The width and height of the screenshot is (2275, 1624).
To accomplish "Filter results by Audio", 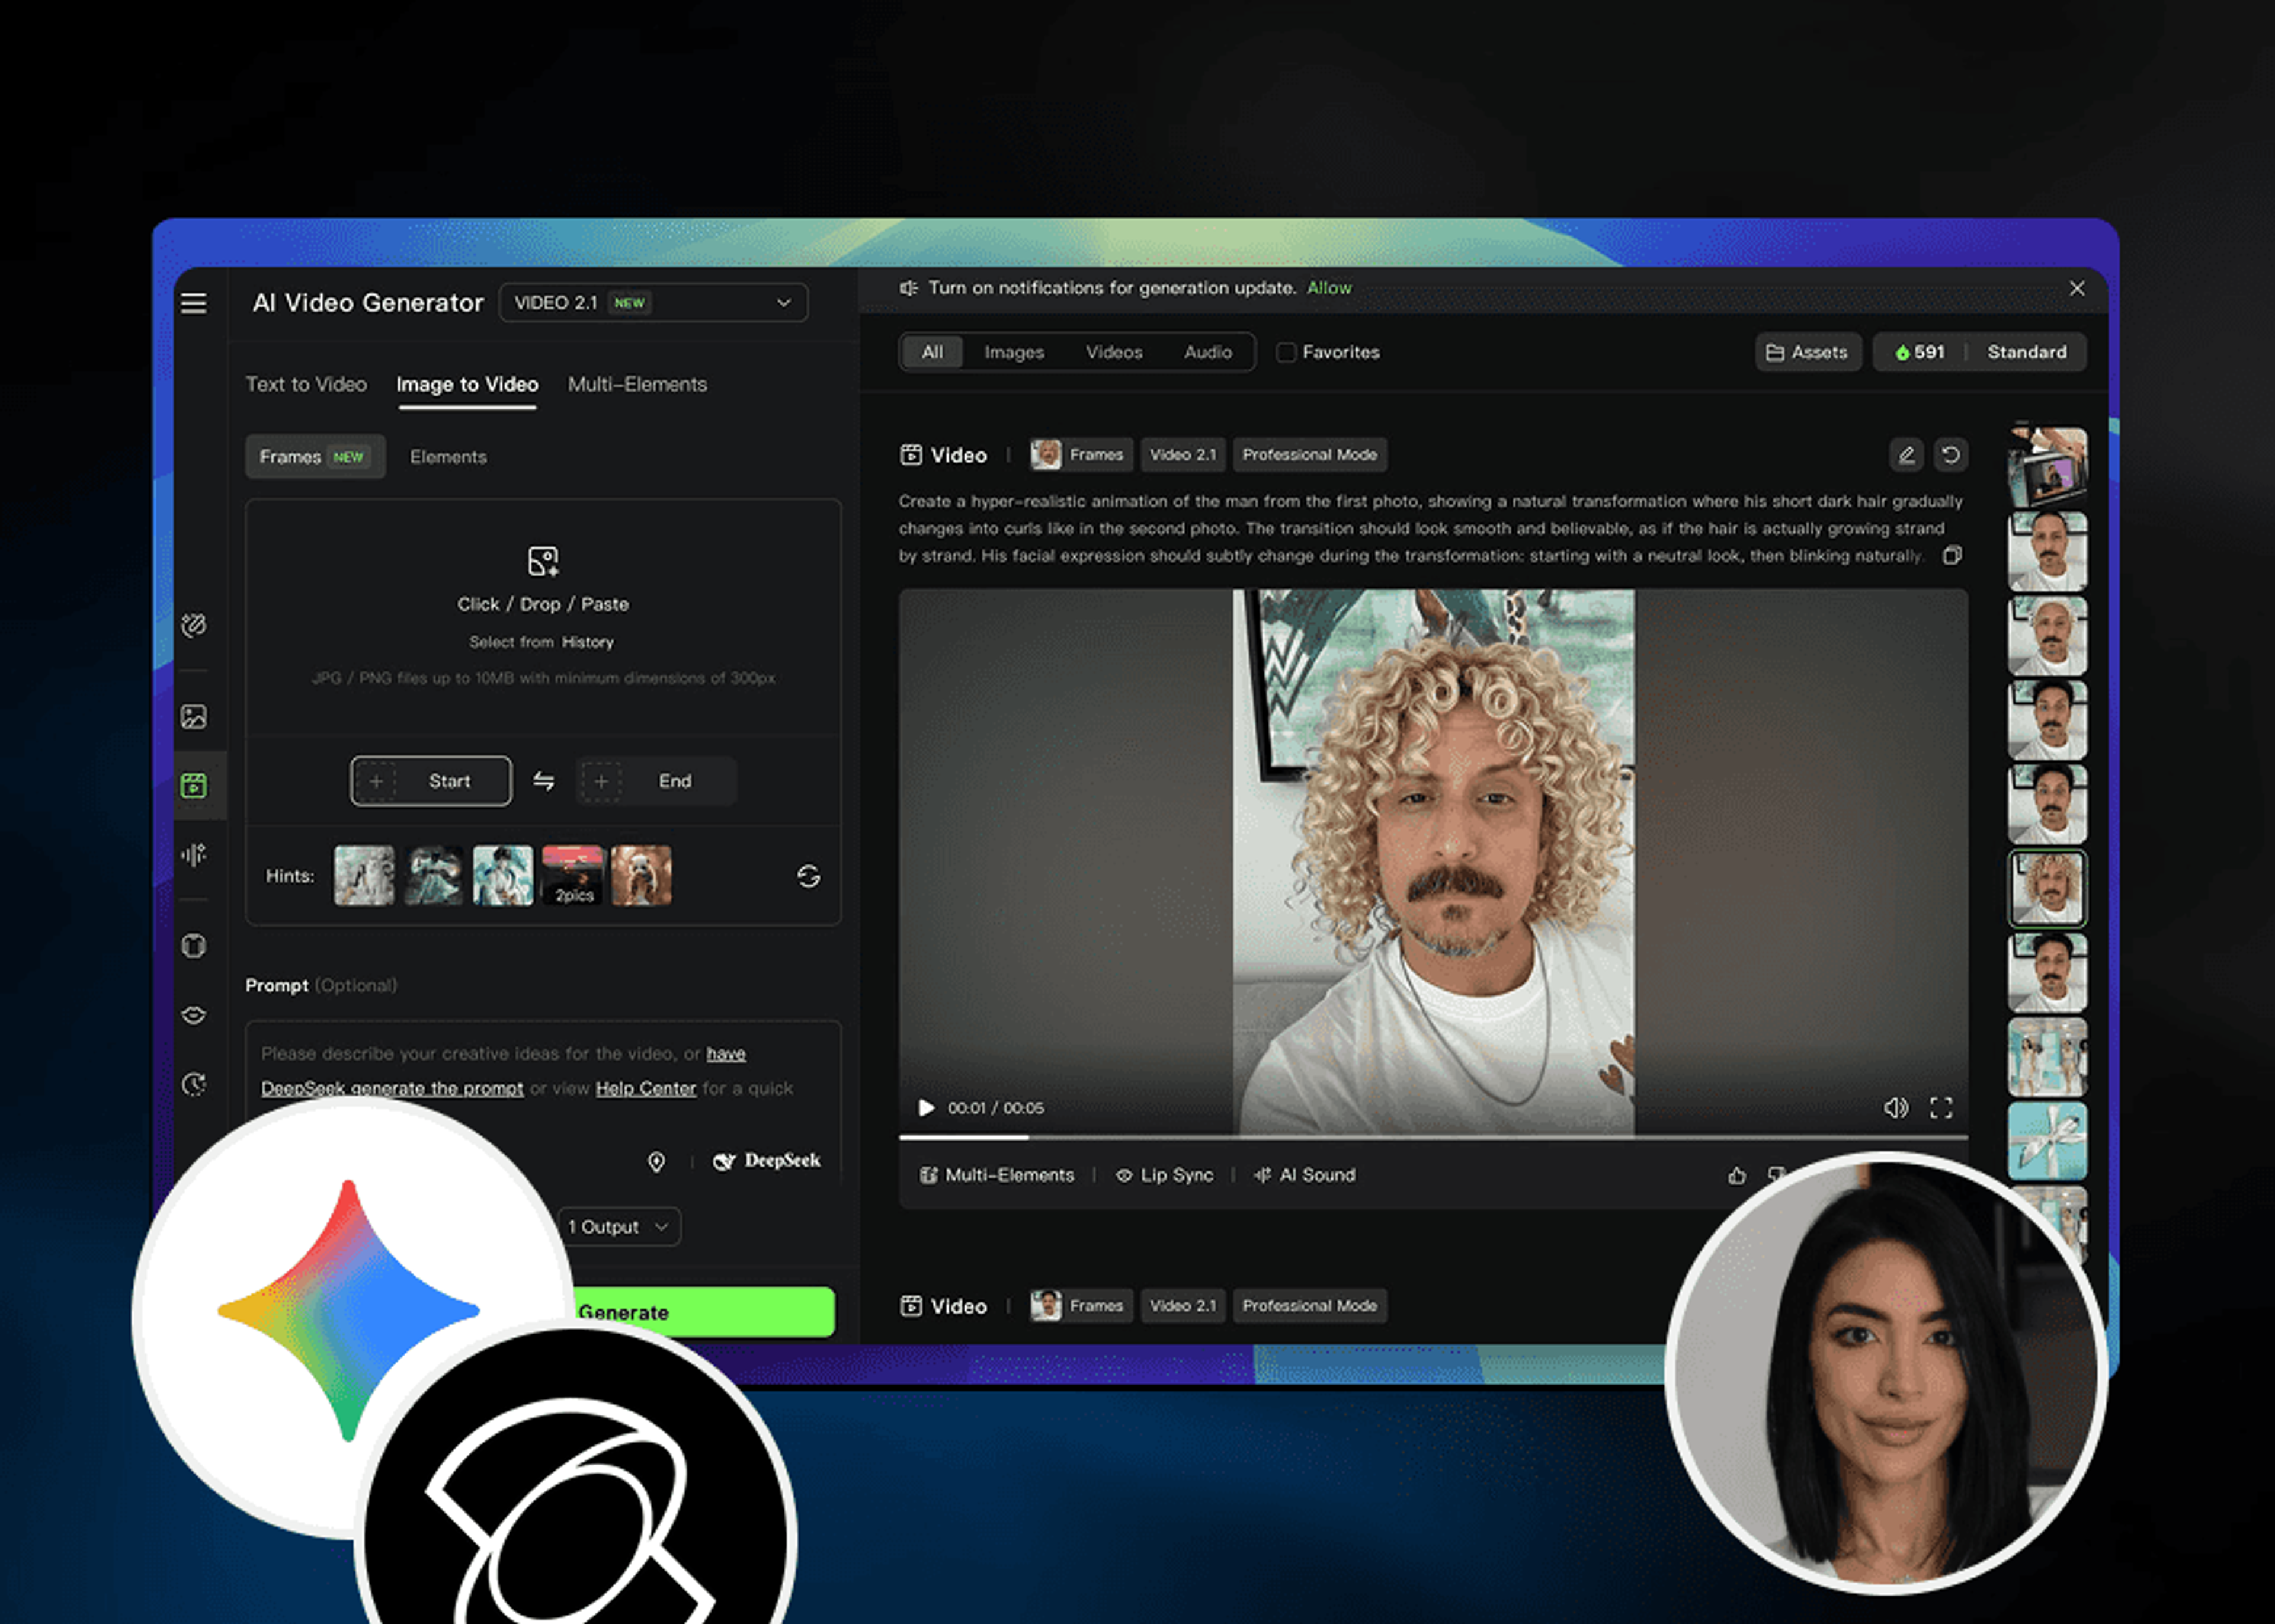I will 1208,352.
